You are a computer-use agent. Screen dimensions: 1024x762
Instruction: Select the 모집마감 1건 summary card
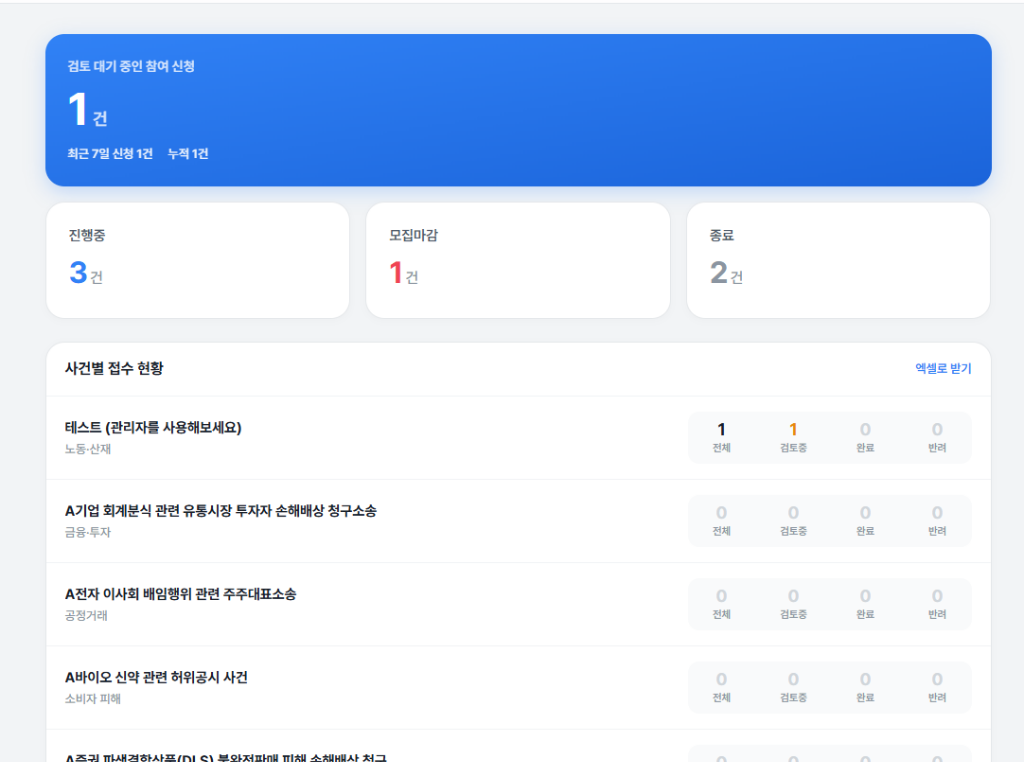(518, 261)
